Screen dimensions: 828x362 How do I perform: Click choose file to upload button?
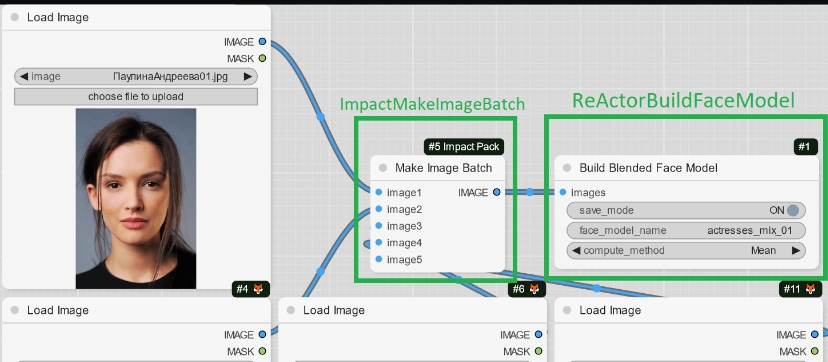[x=136, y=97]
